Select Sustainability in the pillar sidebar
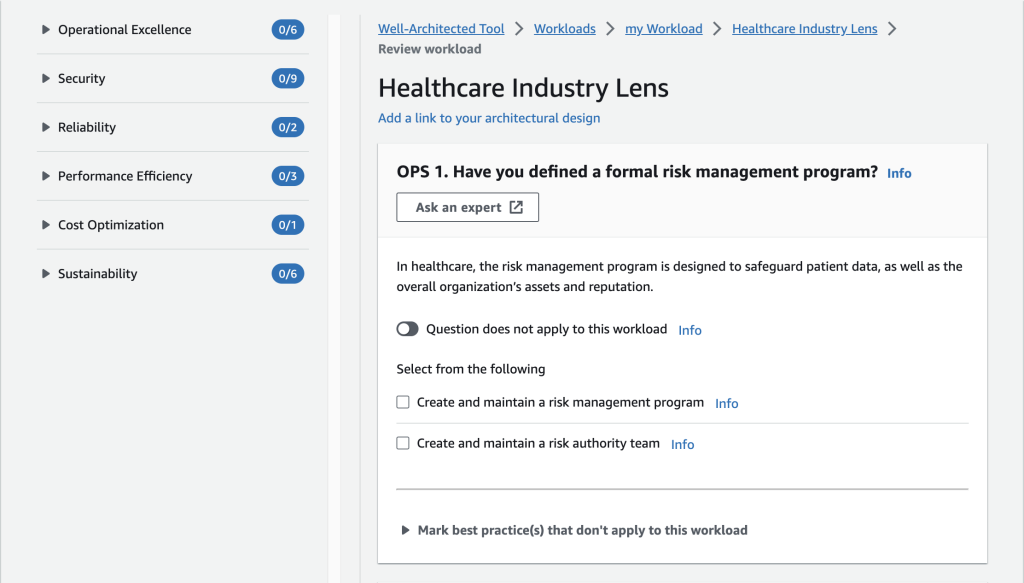The image size is (1024, 583). 95,273
